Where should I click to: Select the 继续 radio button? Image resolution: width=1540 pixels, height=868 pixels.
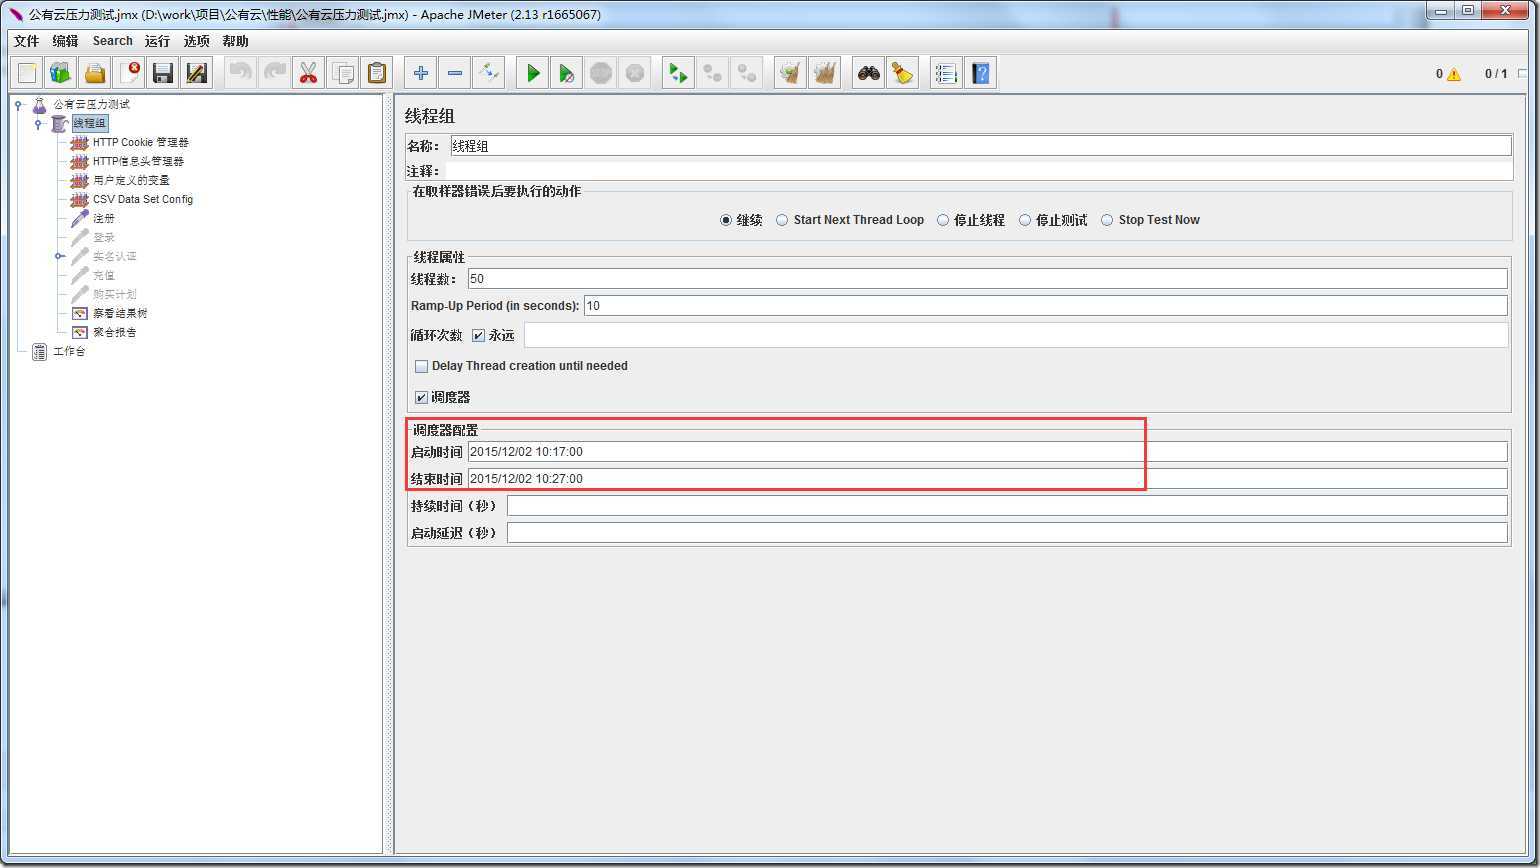pos(726,220)
